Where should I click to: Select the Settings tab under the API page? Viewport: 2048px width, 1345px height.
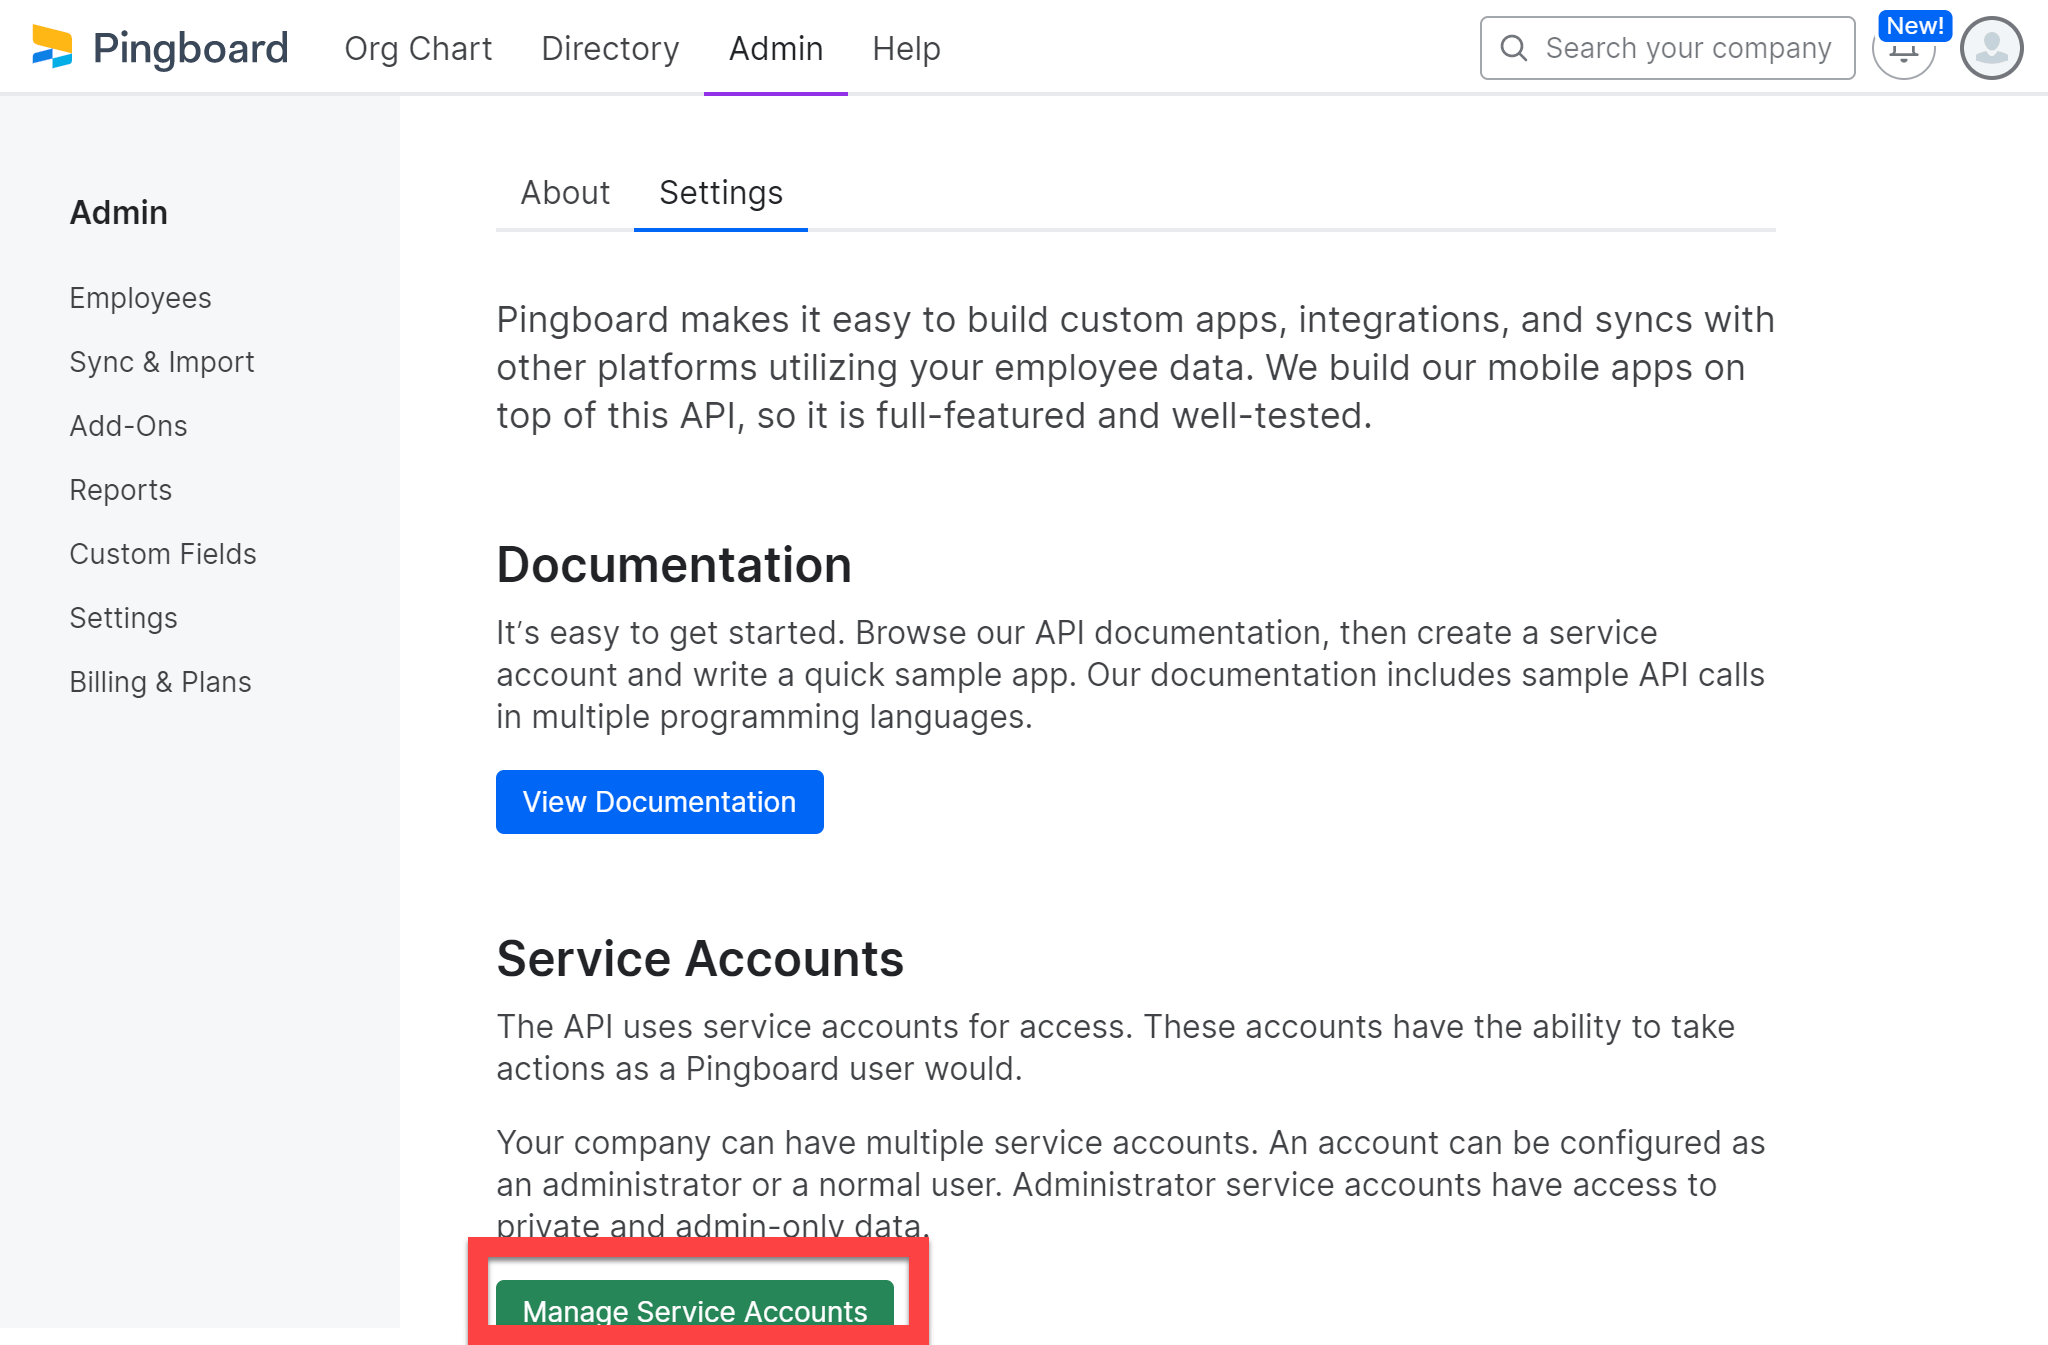click(x=721, y=192)
